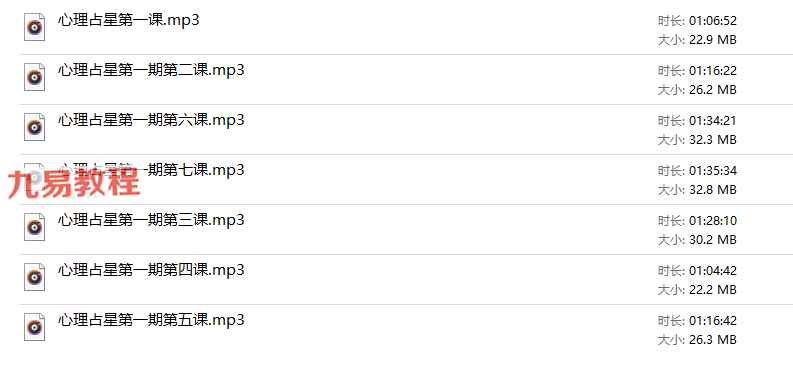The width and height of the screenshot is (793, 365).
Task: Click the audio icon of 第一期第二课.mp3
Action: click(34, 77)
